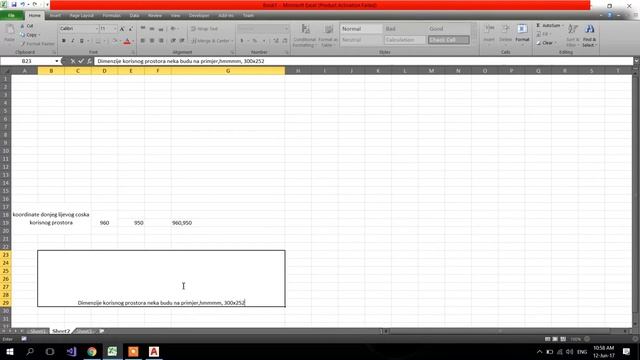Image resolution: width=640 pixels, height=360 pixels.
Task: Switch to the Formulas tab
Action: tap(111, 16)
